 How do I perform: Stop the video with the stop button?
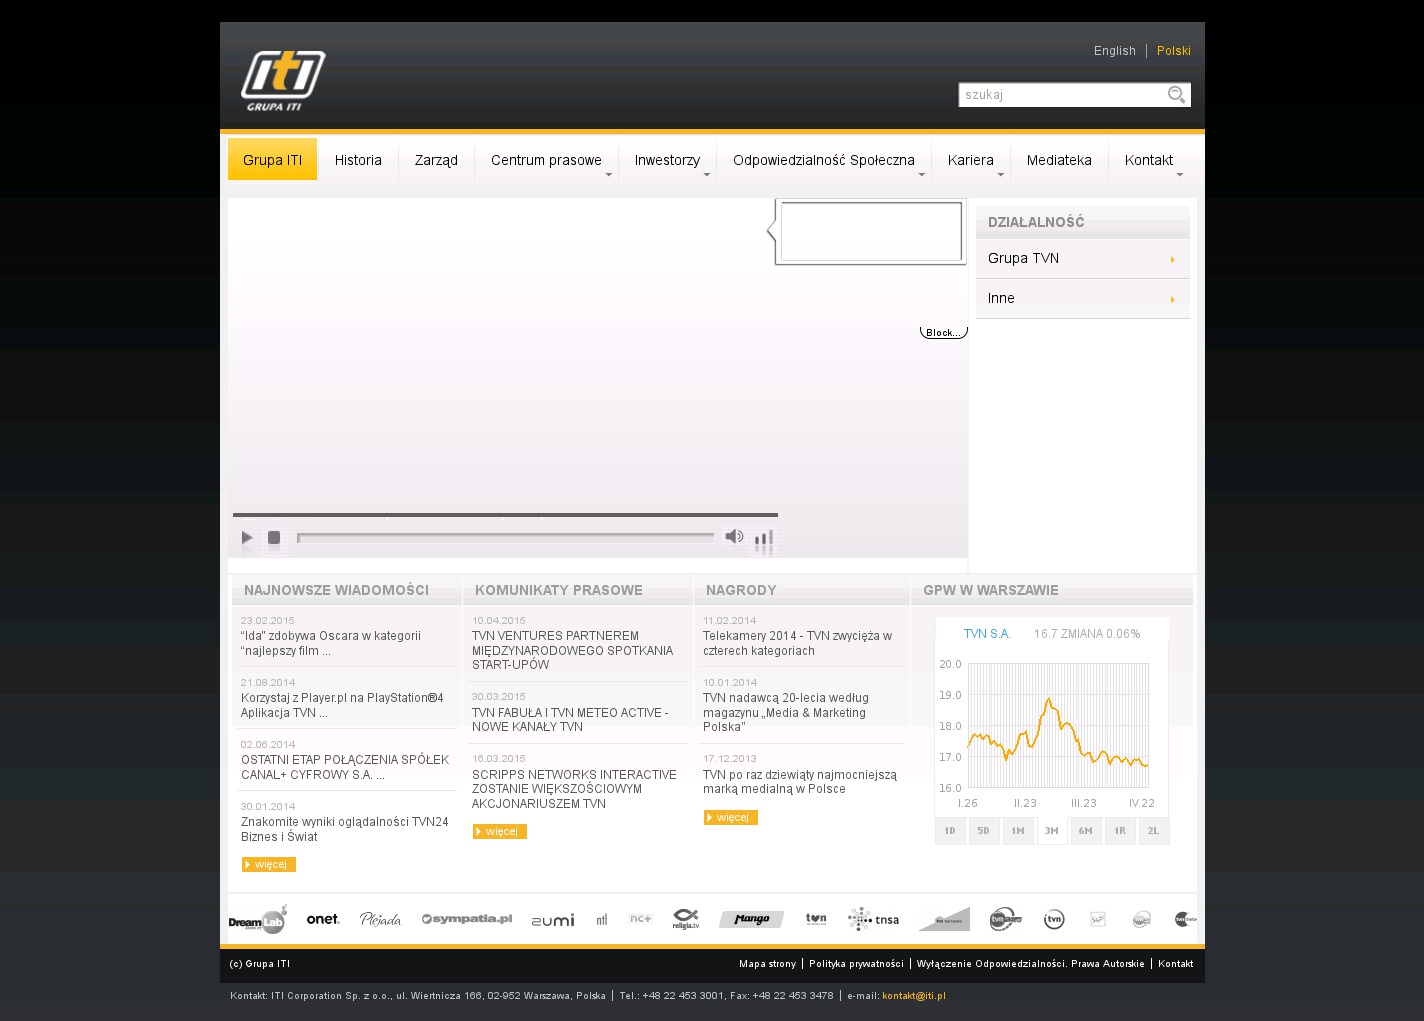point(274,538)
